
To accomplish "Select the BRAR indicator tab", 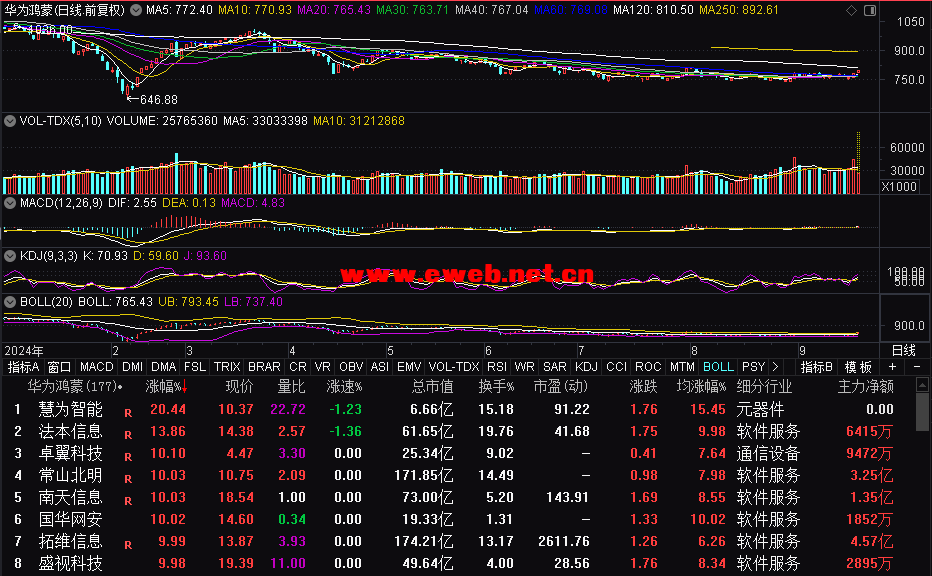I will pos(264,367).
